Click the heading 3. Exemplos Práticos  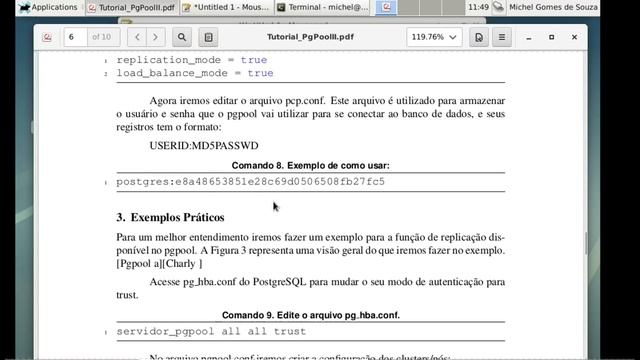pos(170,218)
